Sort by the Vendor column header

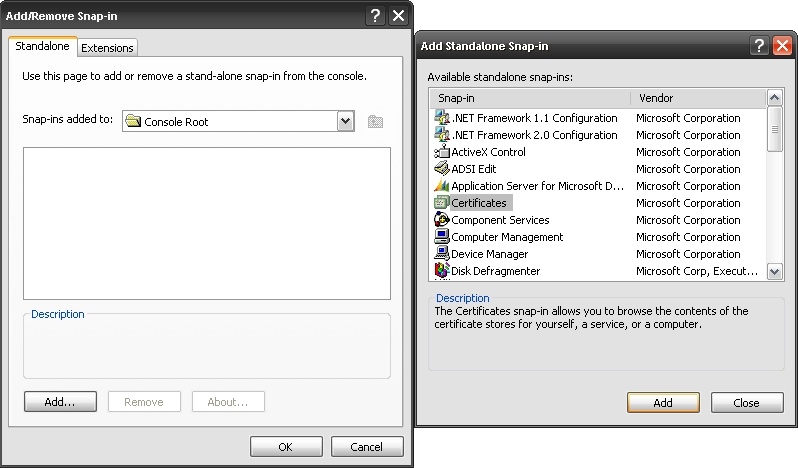click(x=698, y=98)
